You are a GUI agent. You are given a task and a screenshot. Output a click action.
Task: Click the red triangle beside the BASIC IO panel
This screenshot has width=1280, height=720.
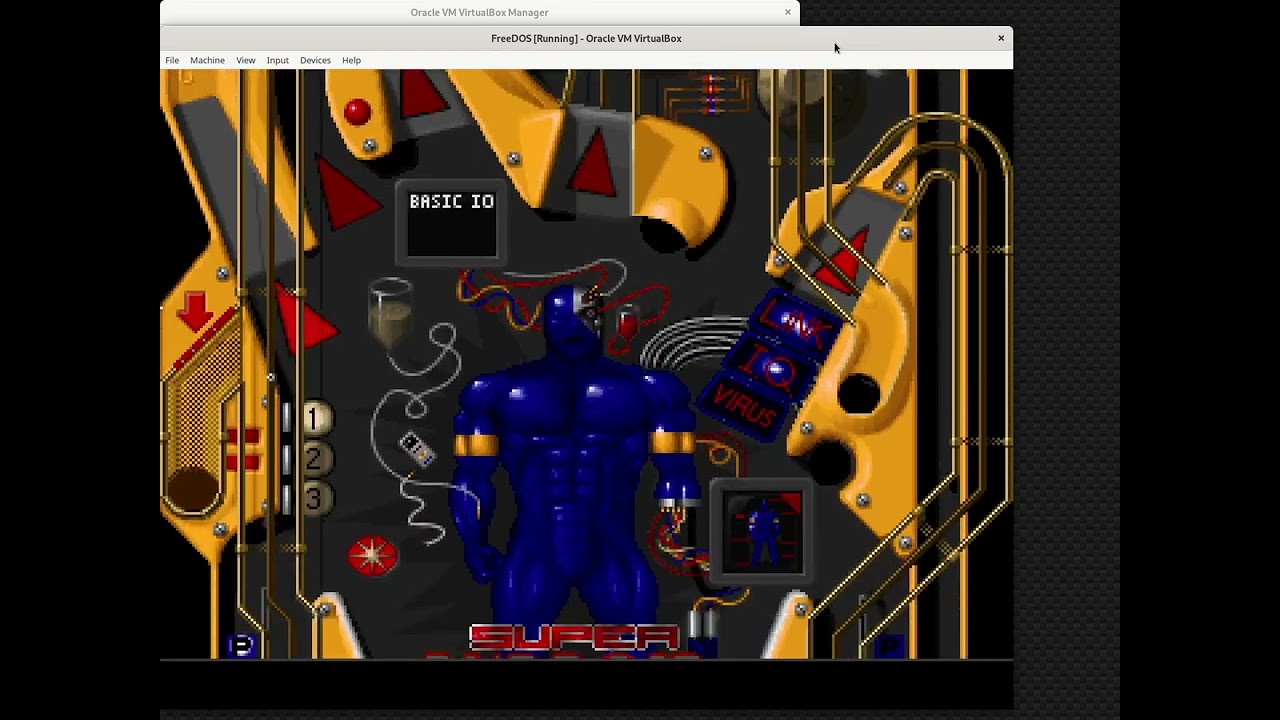tap(347, 194)
